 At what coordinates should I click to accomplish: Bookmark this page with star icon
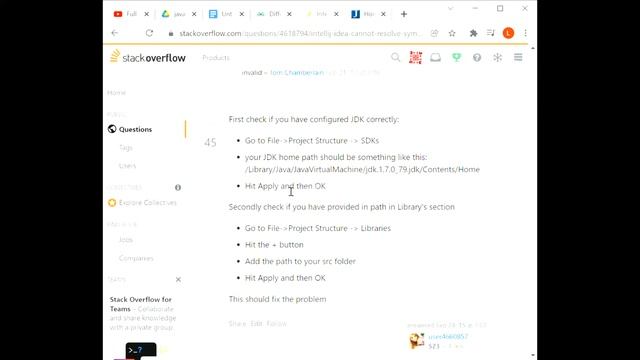[452, 33]
